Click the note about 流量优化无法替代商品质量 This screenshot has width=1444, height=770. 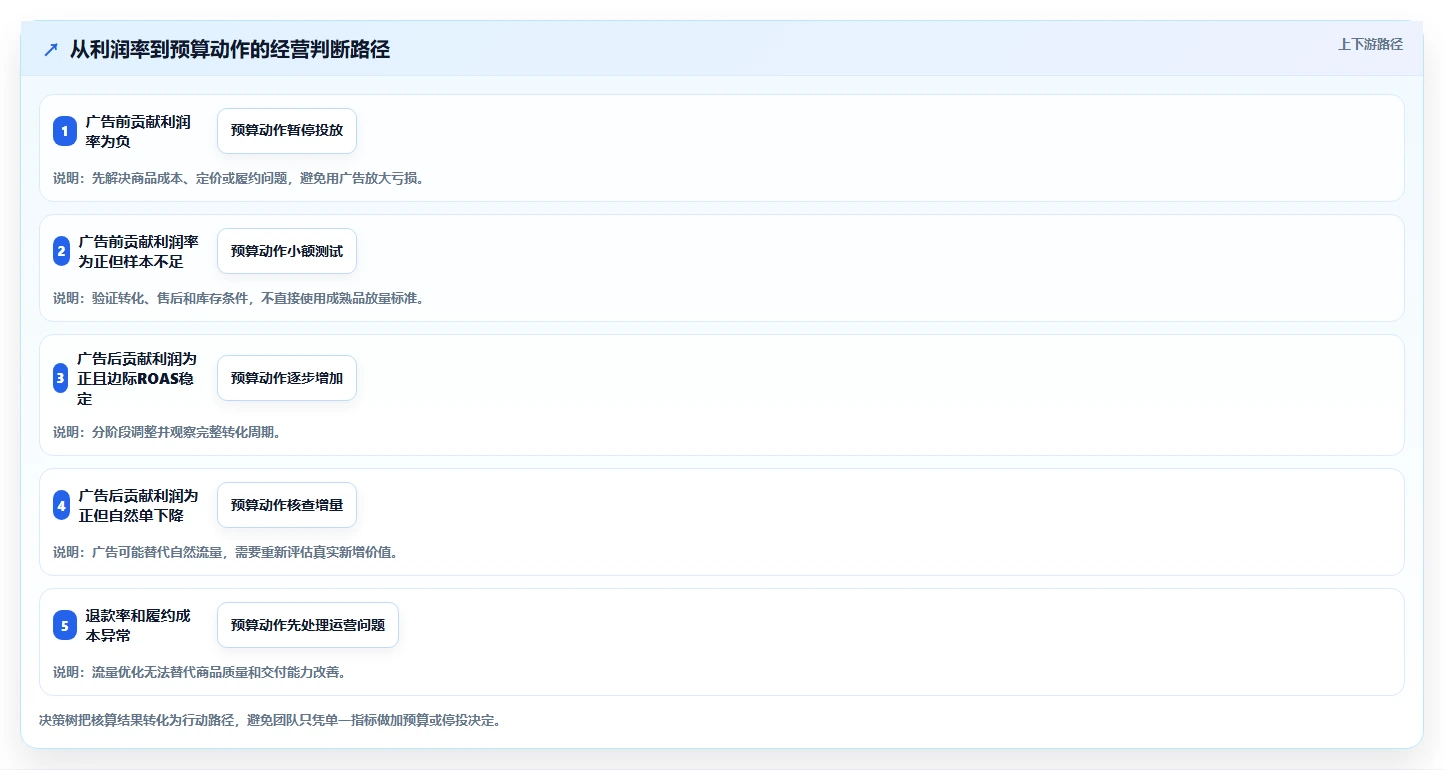point(200,672)
